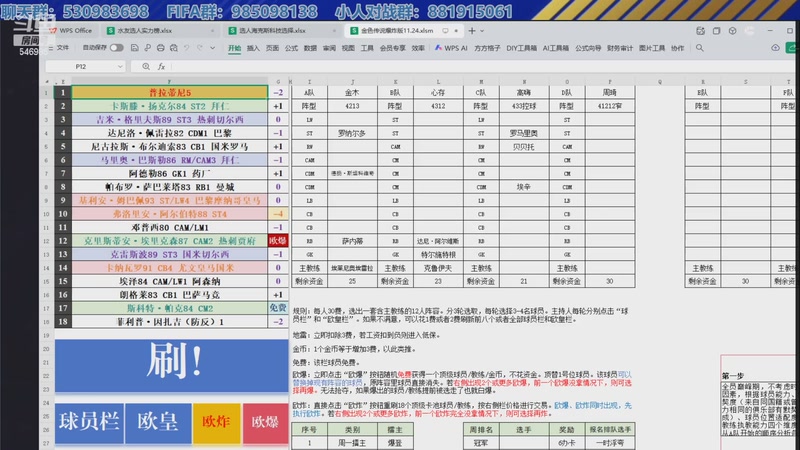The height and width of the screenshot is (450, 800).
Task: Click the redo arrow icon
Action: tap(200, 48)
